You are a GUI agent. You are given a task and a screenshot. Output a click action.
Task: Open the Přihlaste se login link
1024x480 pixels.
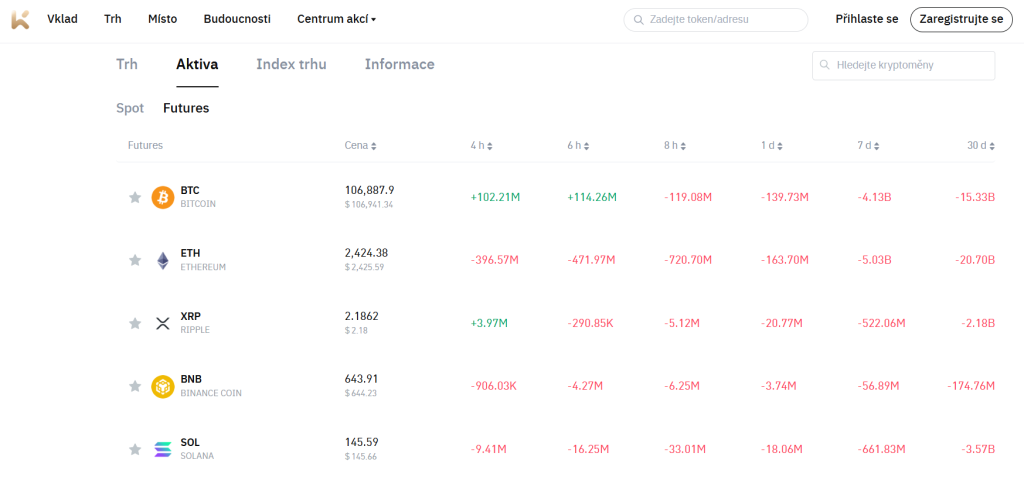[866, 19]
